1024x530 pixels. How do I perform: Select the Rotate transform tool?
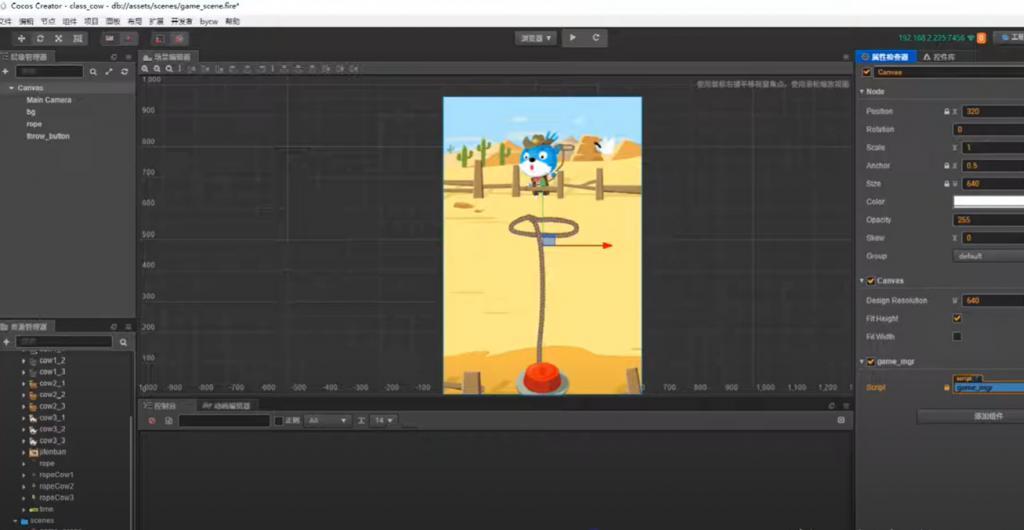40,39
